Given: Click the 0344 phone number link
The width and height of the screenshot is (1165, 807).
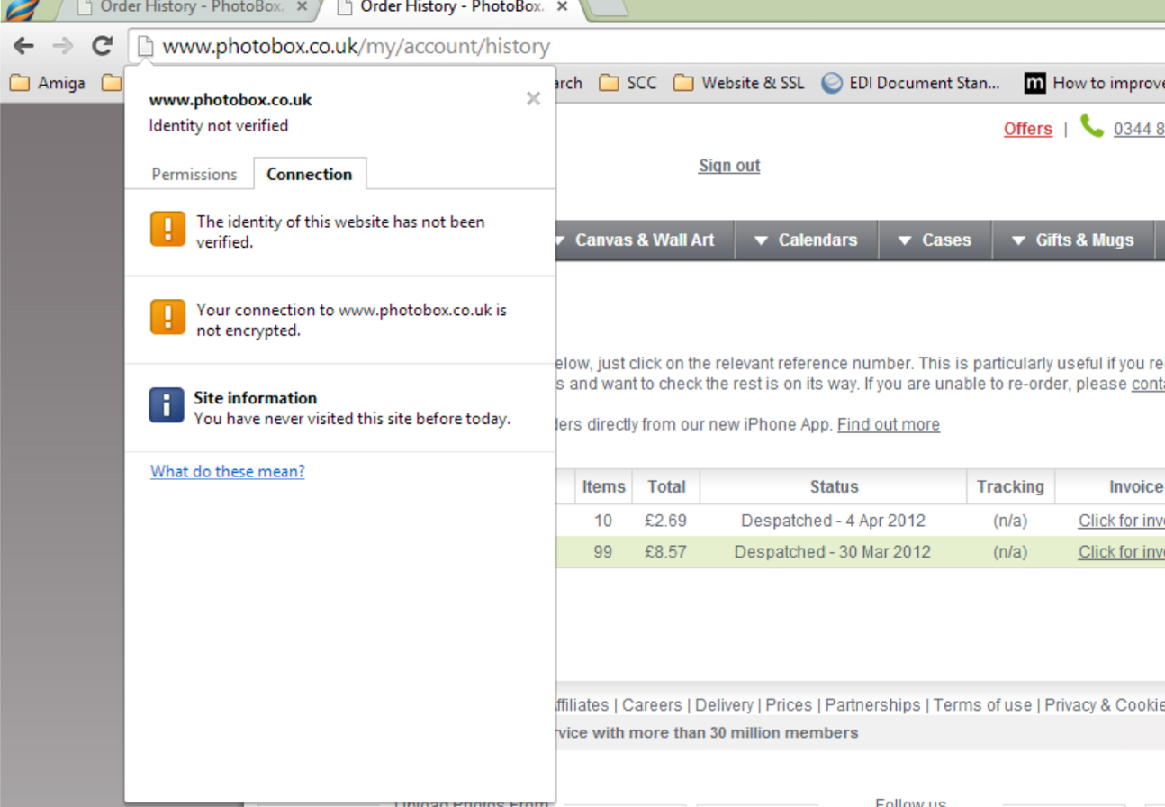Looking at the screenshot, I should click(x=1139, y=129).
